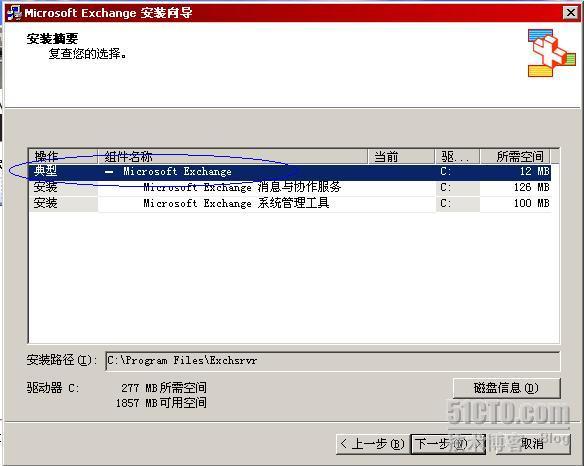Click the 安装路径 input field

pos(333,361)
